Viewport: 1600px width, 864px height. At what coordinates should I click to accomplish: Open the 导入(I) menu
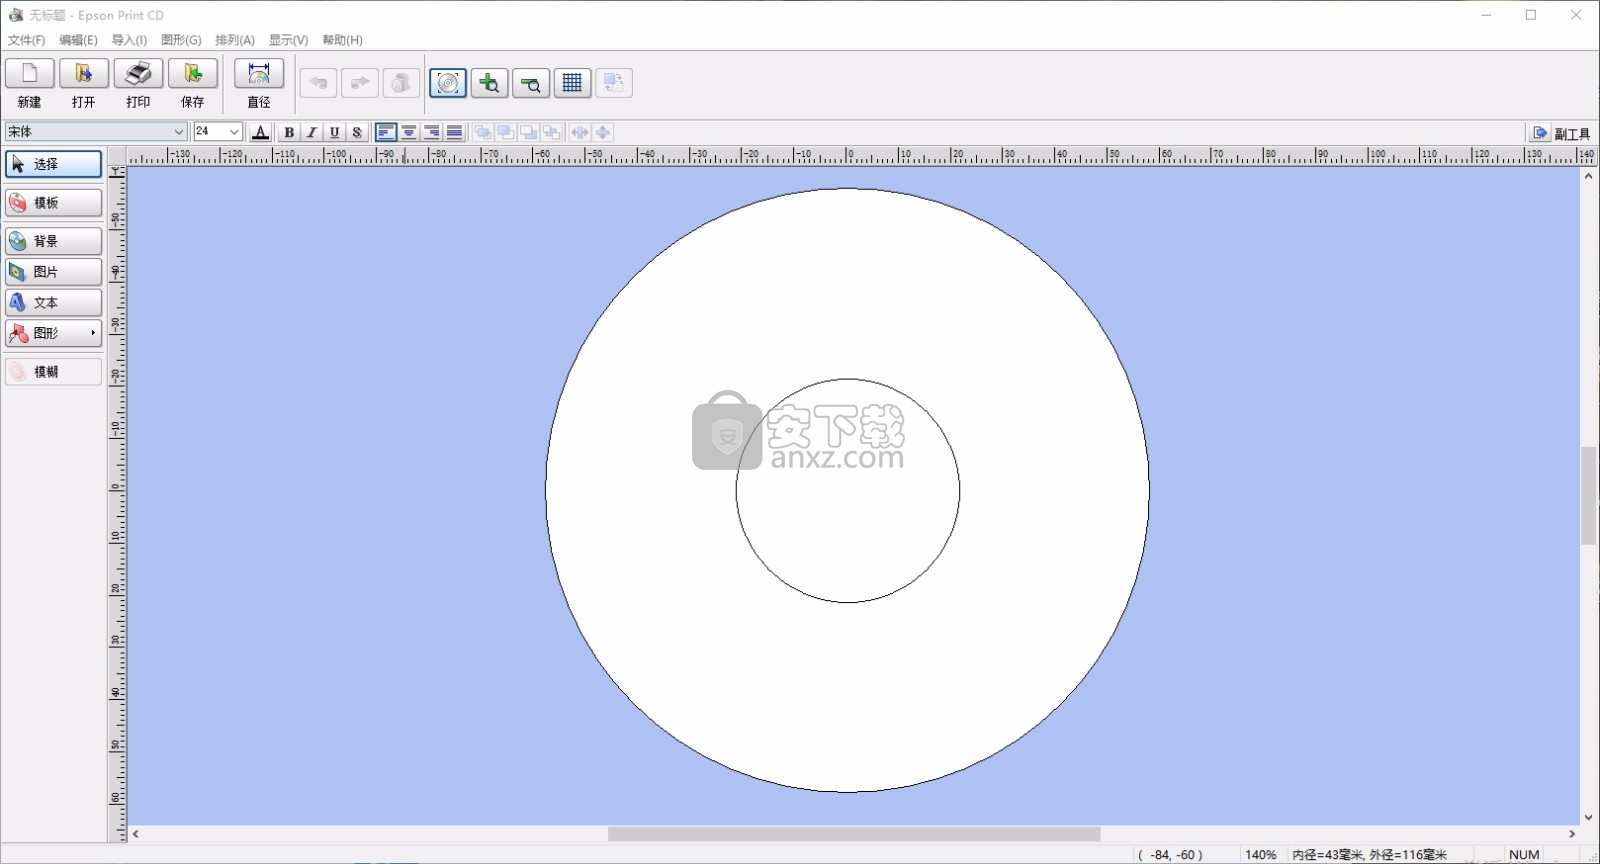129,40
